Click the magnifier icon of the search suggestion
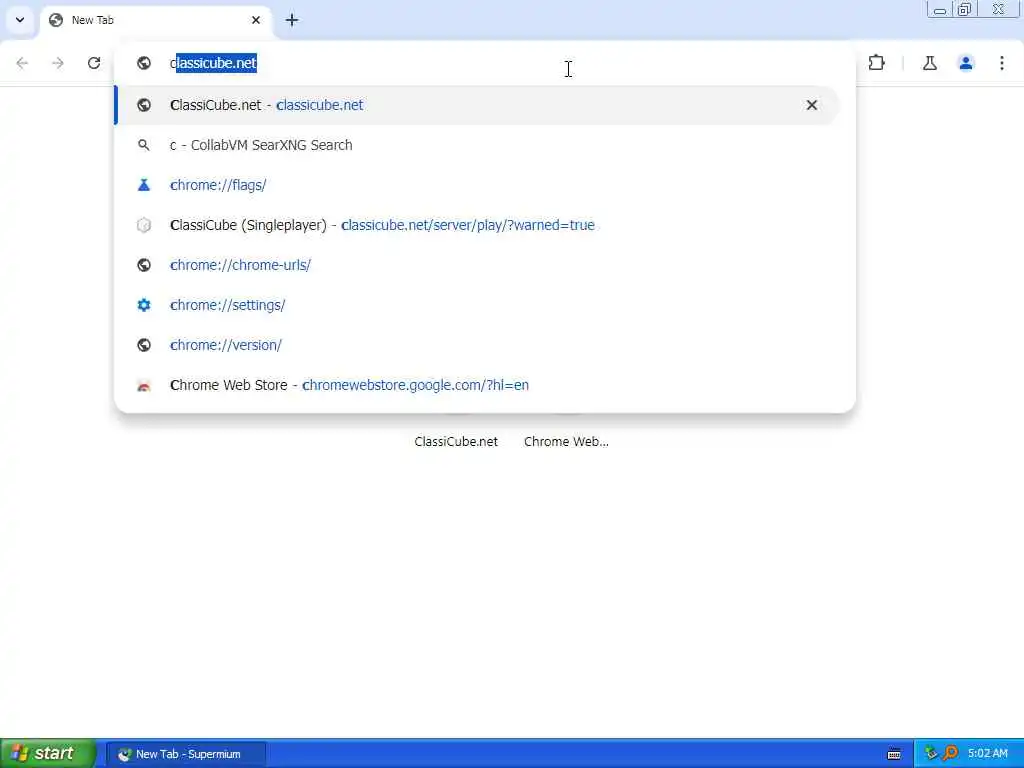Screen dimensions: 1024x768 pos(144,145)
